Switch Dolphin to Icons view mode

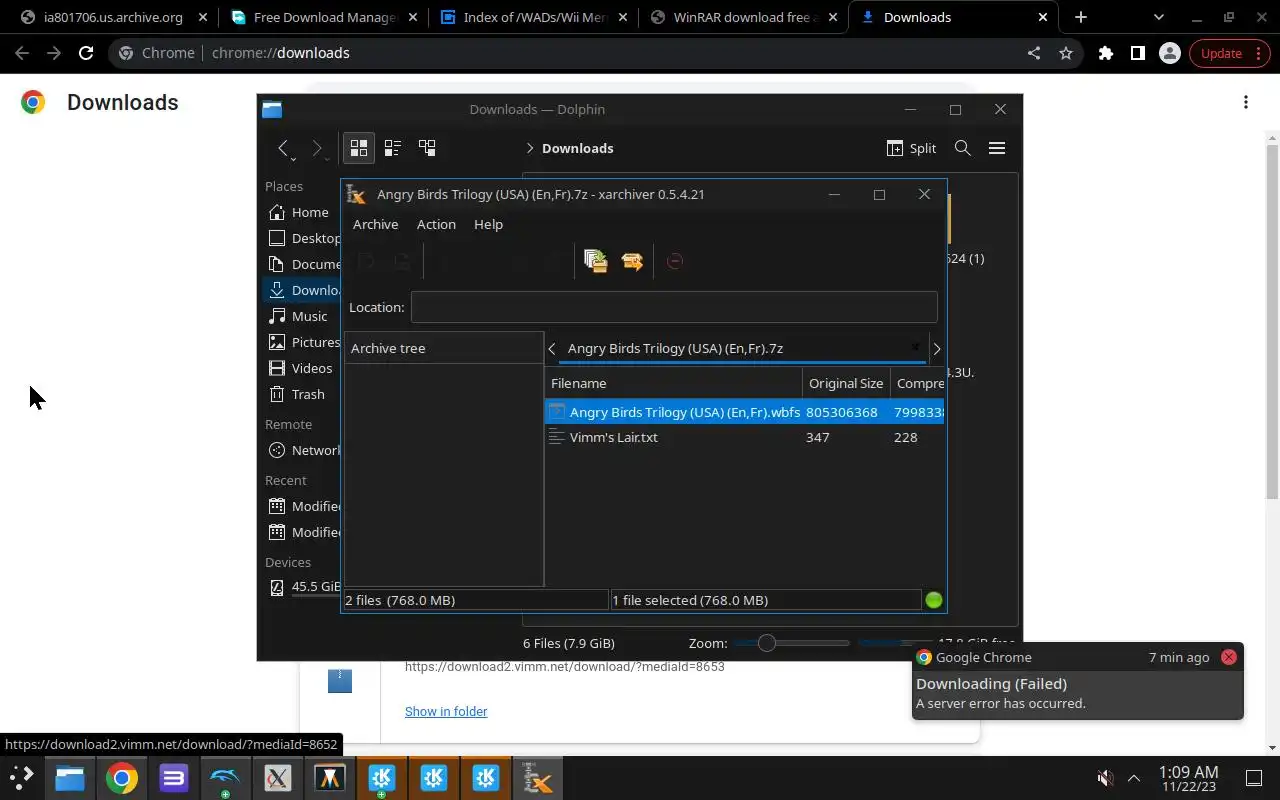point(358,148)
